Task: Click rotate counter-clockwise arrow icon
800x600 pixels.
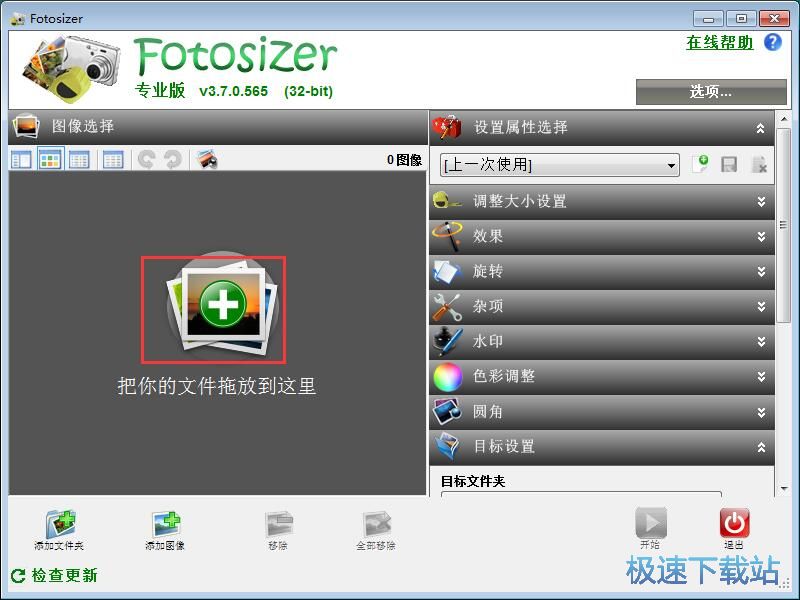Action: [x=147, y=160]
